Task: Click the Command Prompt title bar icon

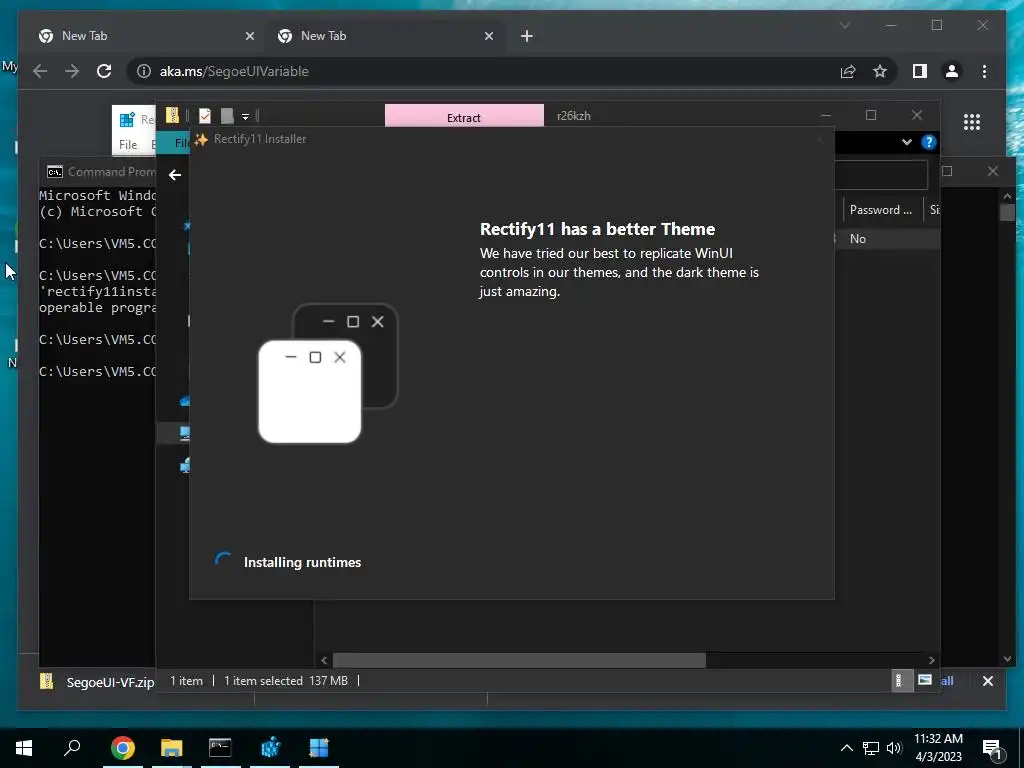Action: tap(55, 172)
